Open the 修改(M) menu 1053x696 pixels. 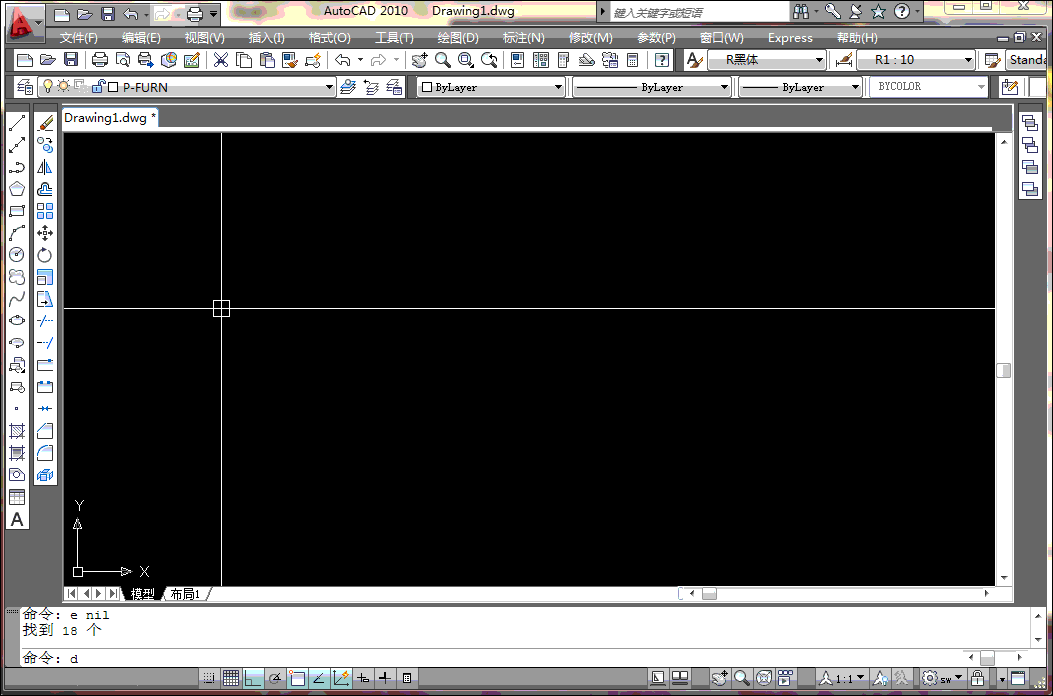(590, 38)
